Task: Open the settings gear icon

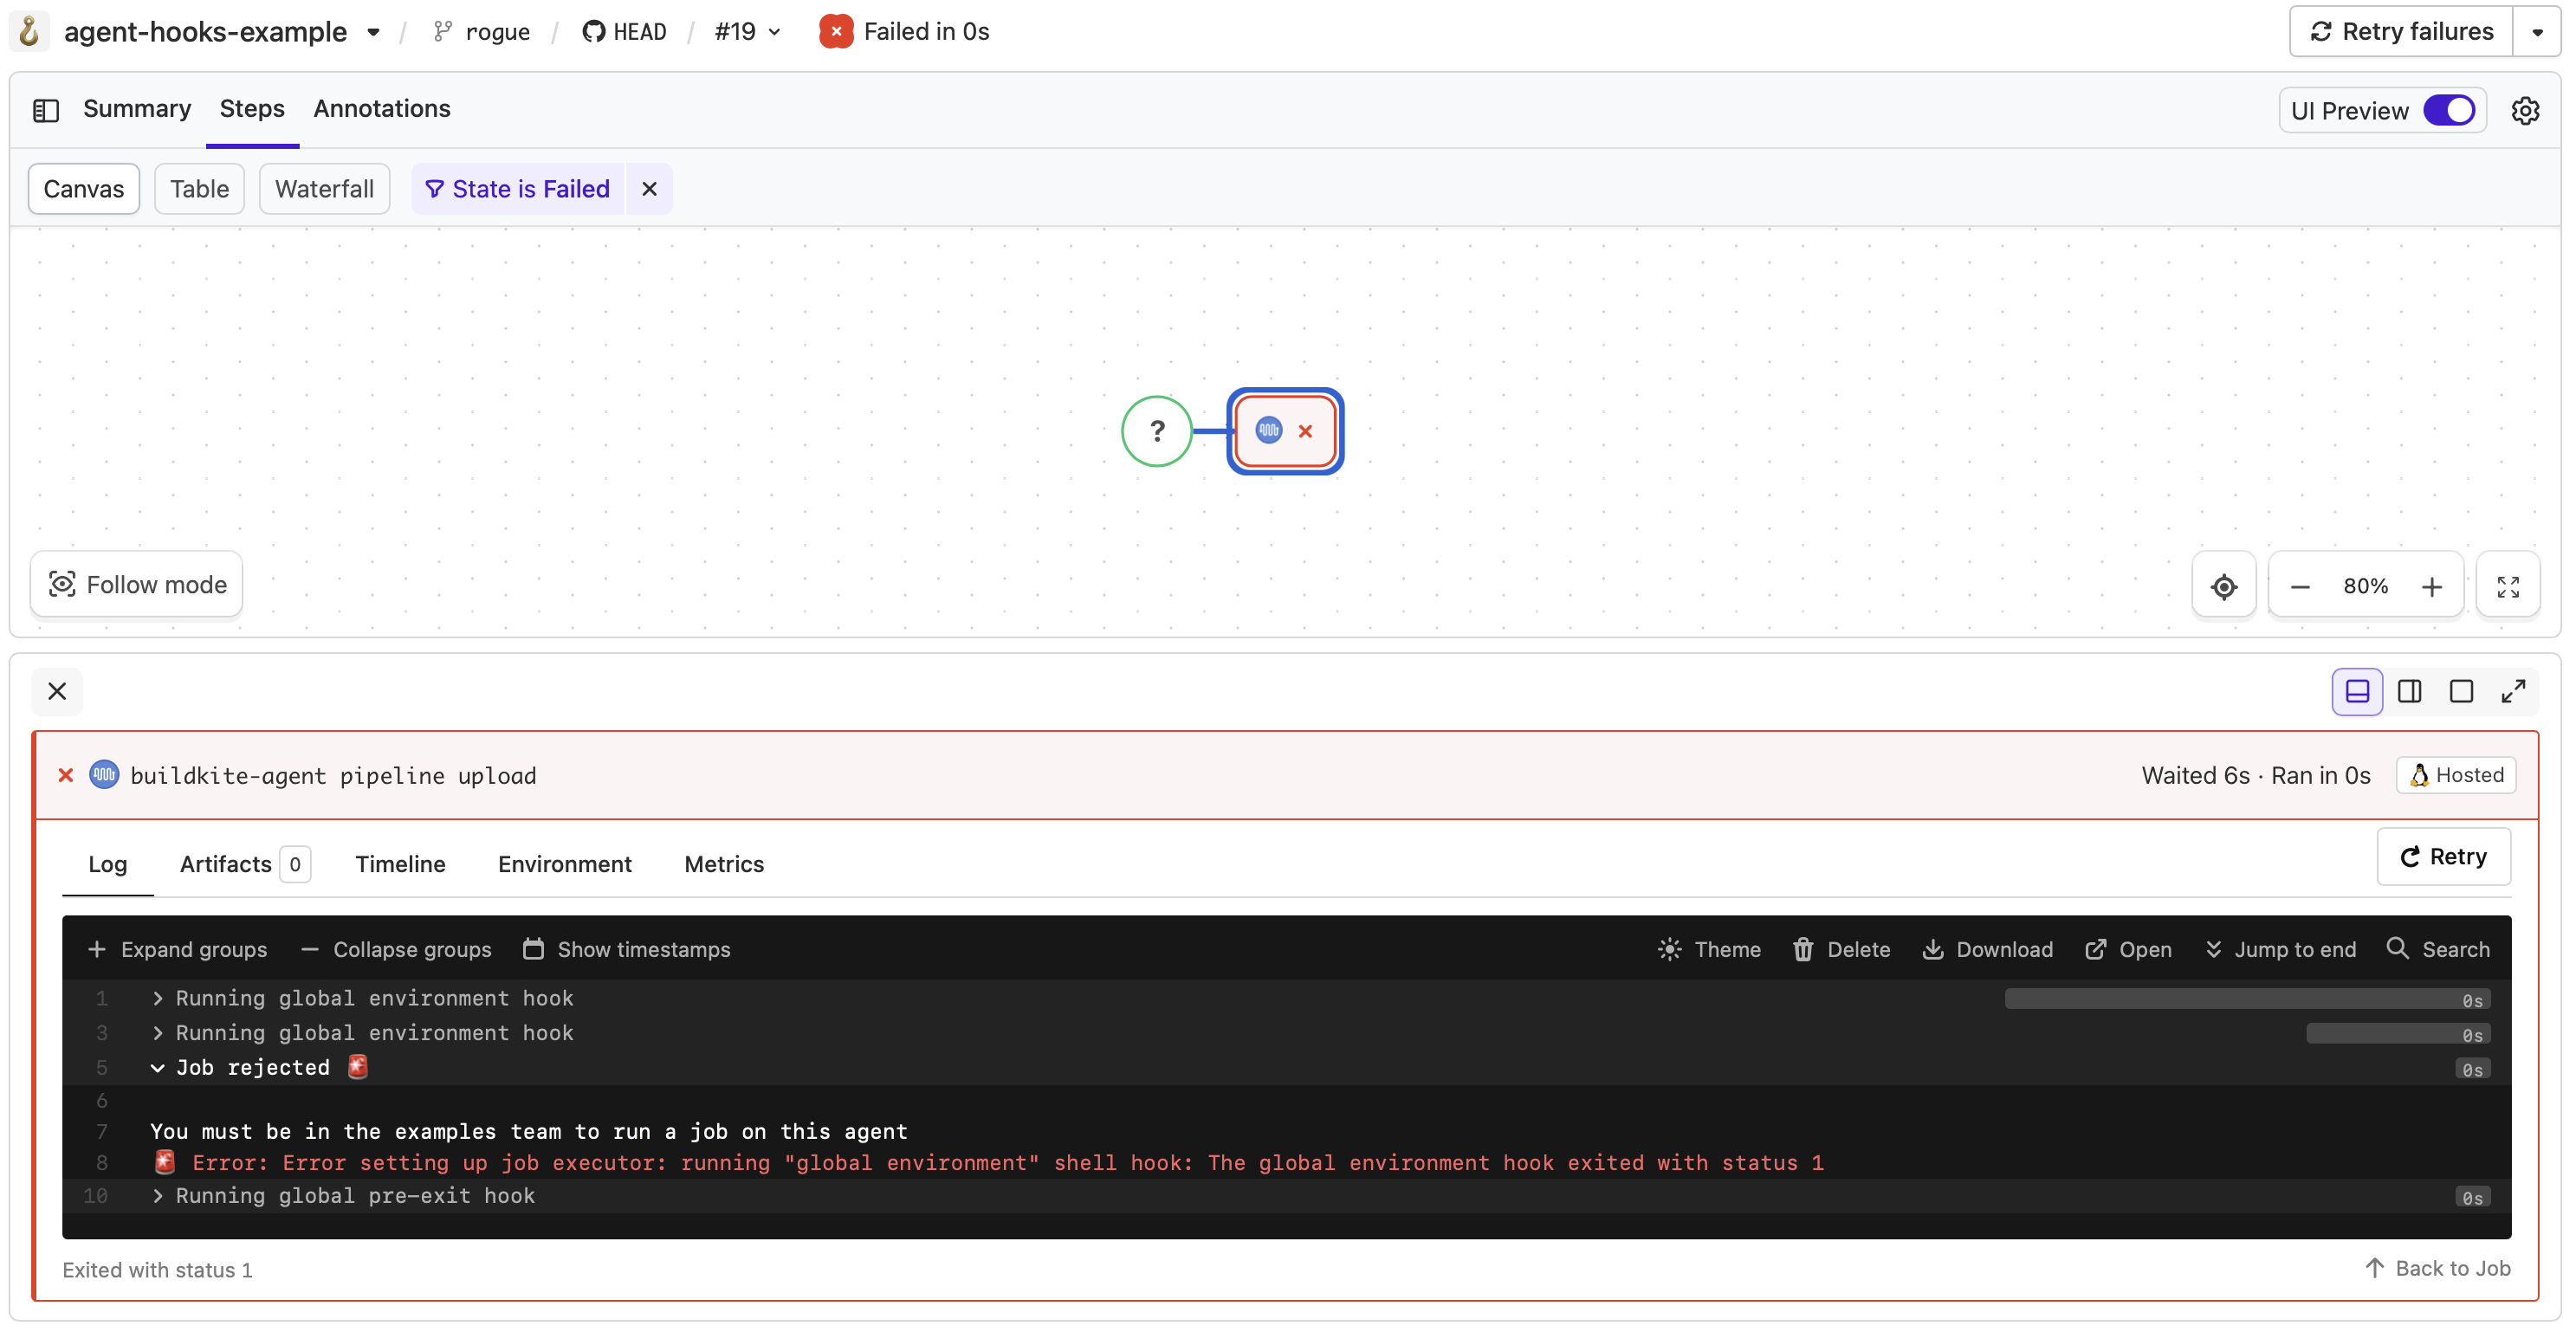Action: [x=2525, y=110]
